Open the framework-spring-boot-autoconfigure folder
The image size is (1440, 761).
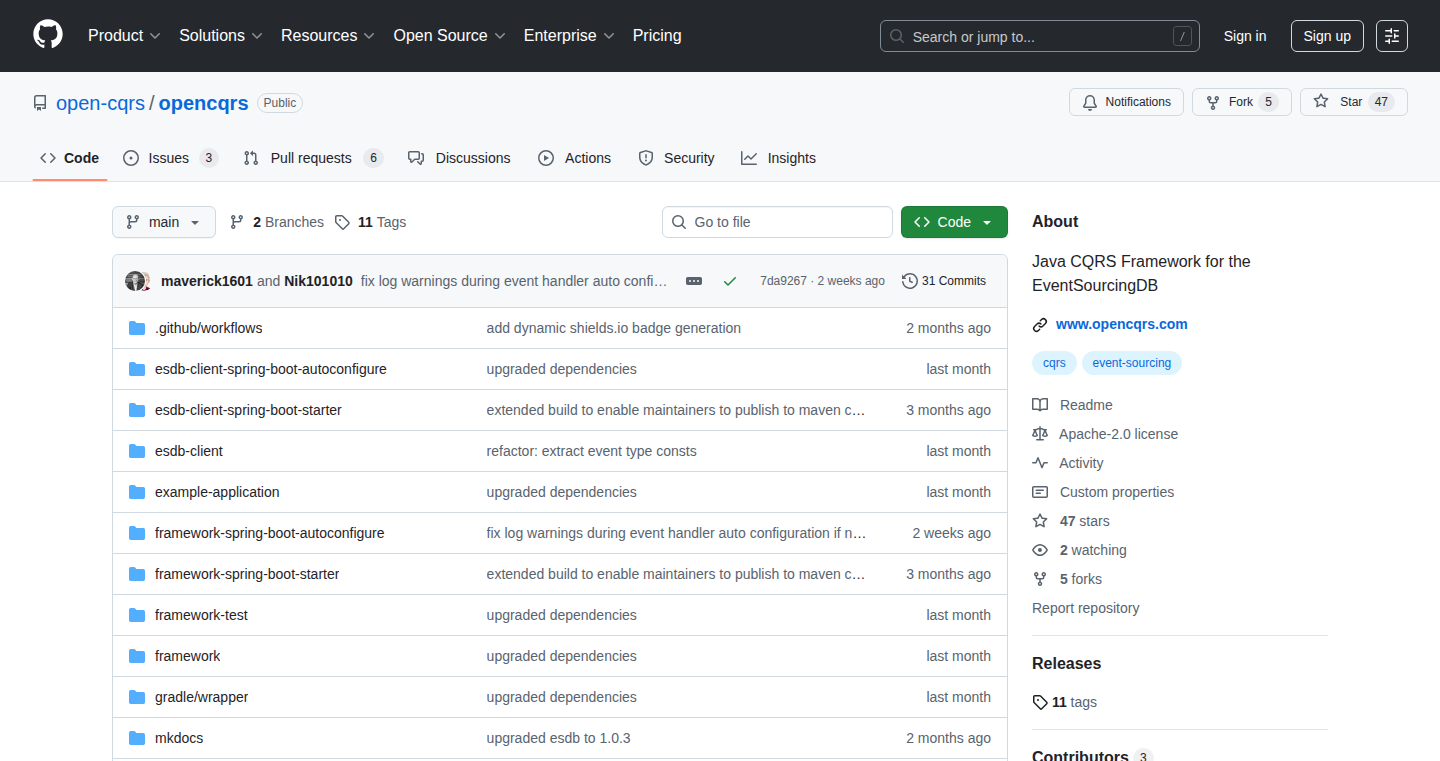pos(270,533)
